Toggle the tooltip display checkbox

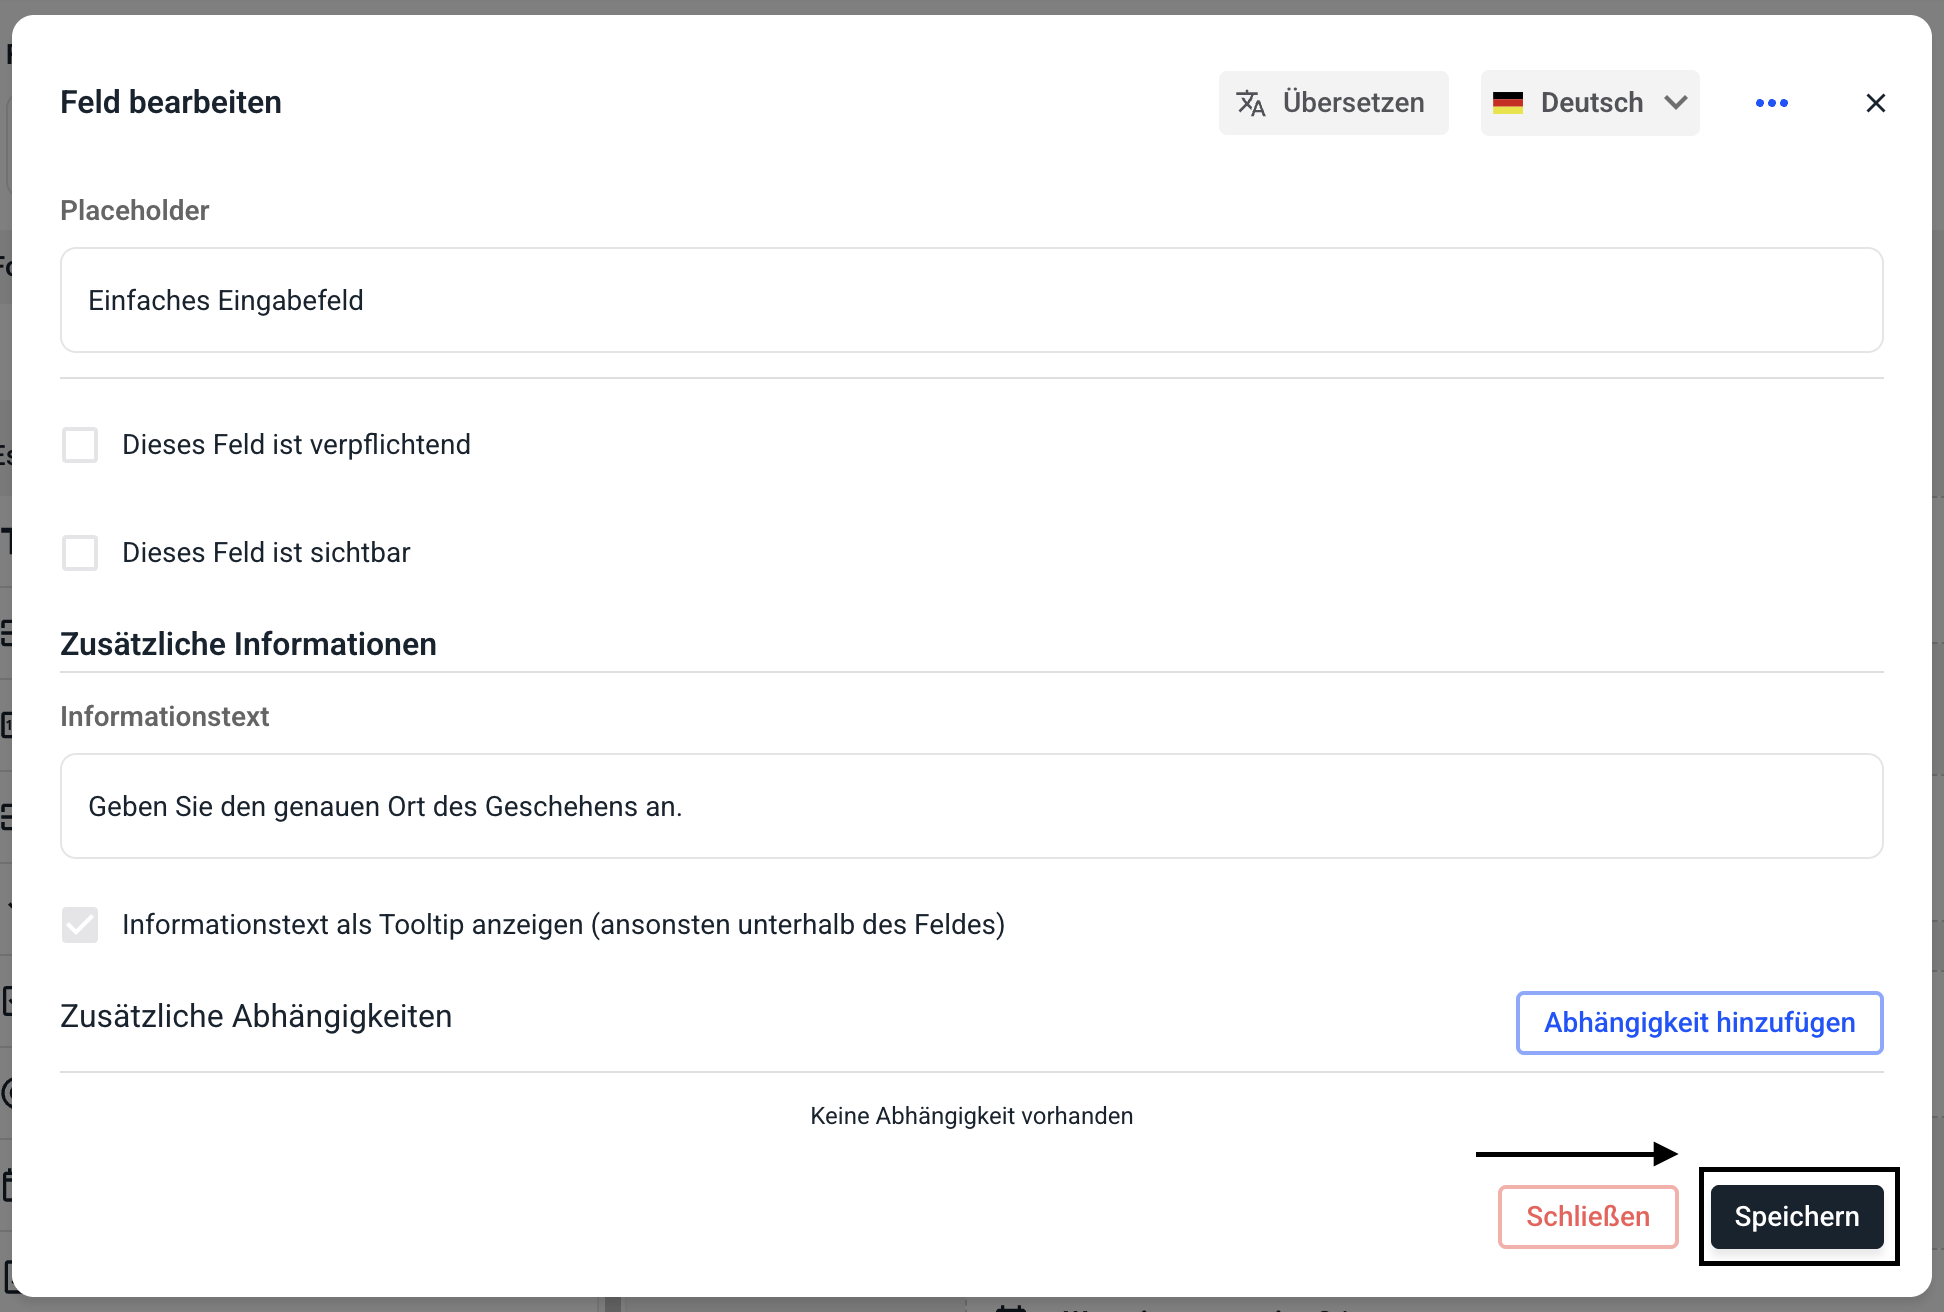pos(80,925)
